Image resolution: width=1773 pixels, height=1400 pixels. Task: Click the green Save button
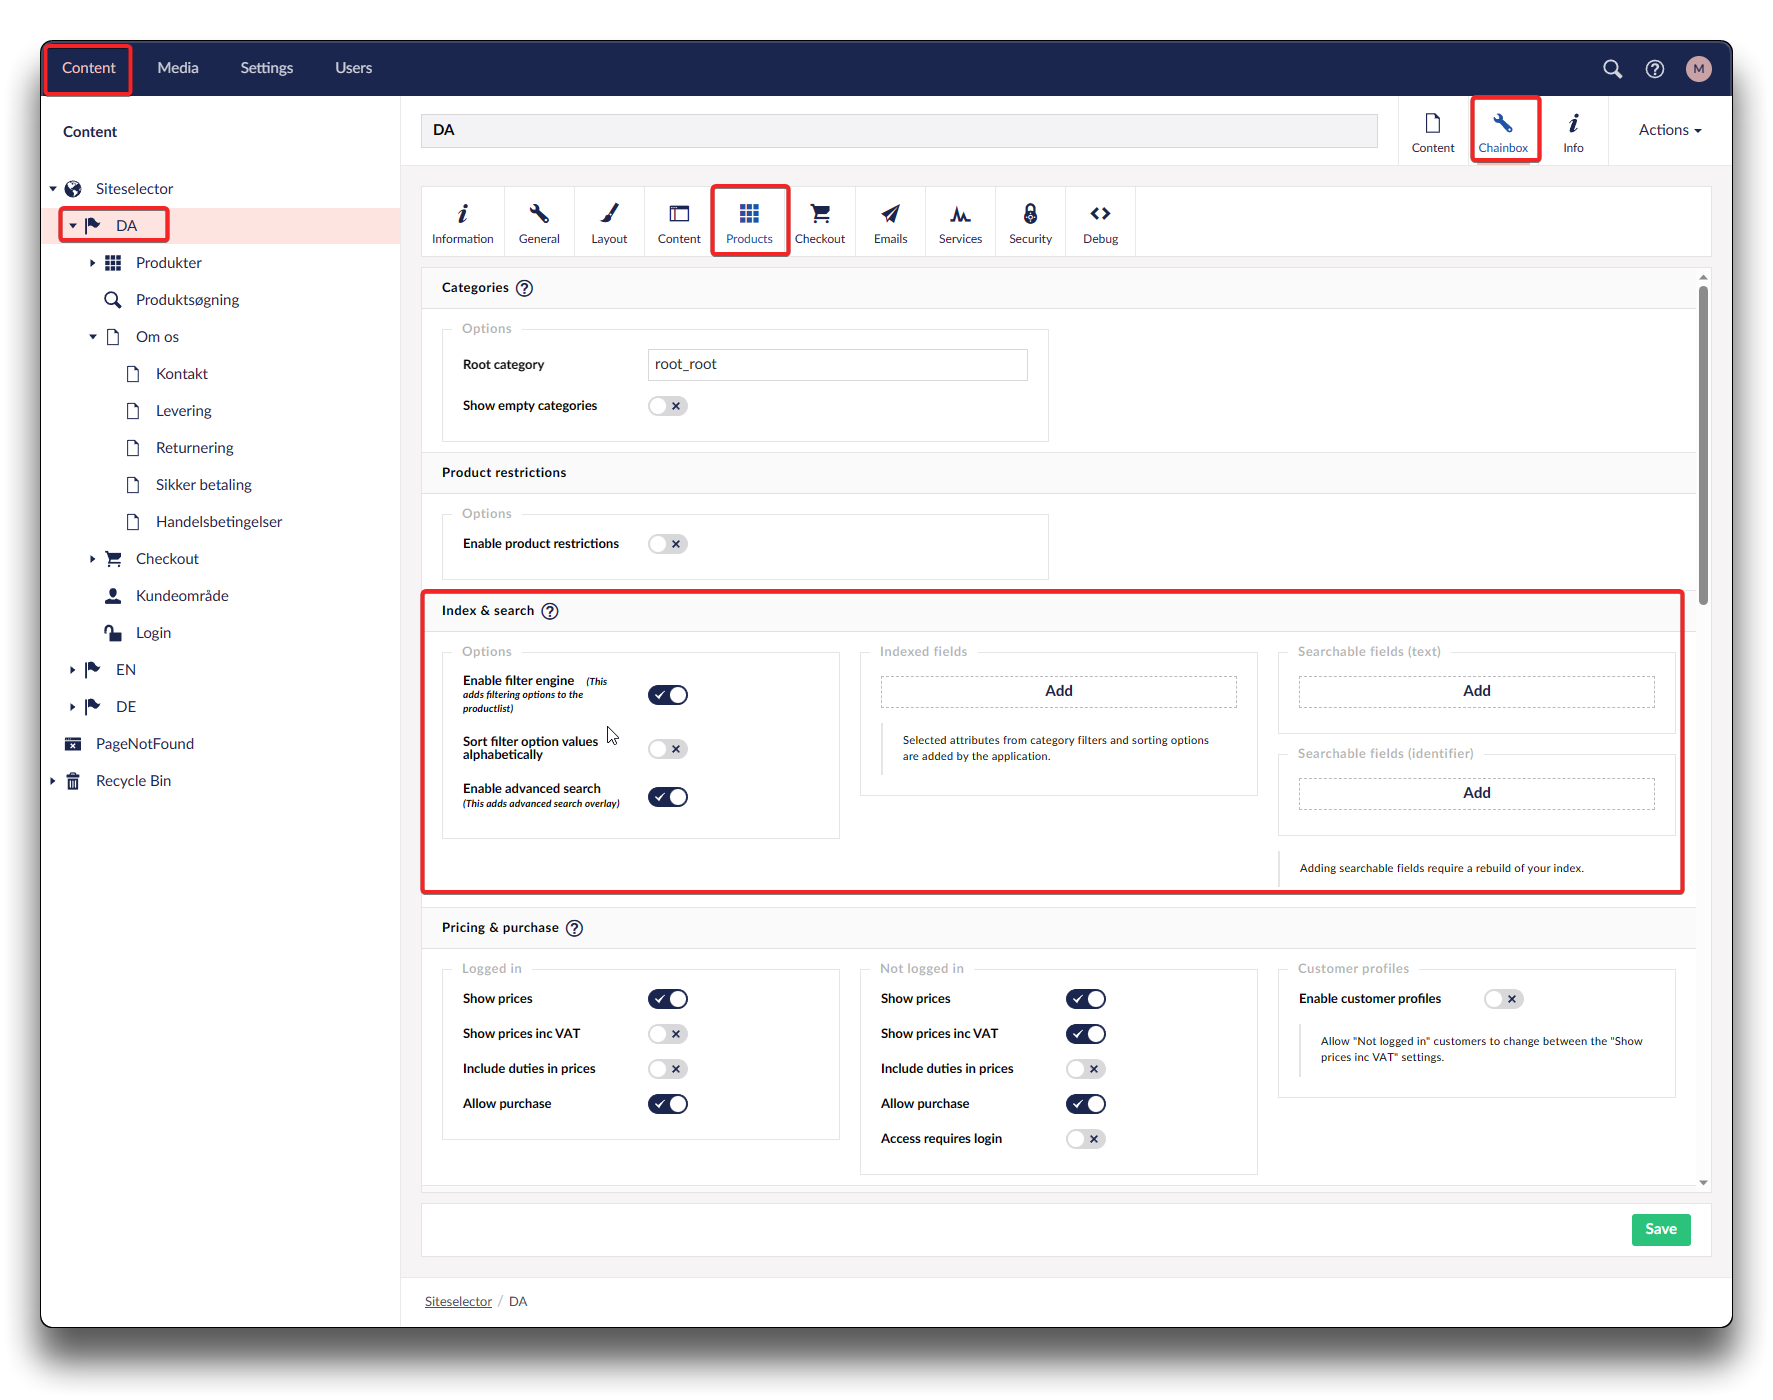click(x=1660, y=1229)
